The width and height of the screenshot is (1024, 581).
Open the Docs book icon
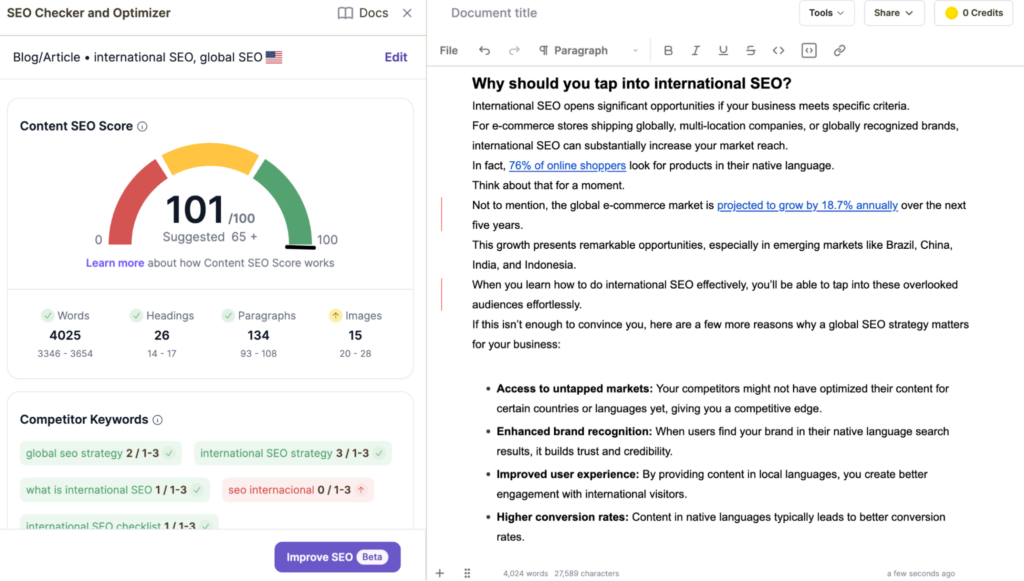click(345, 13)
